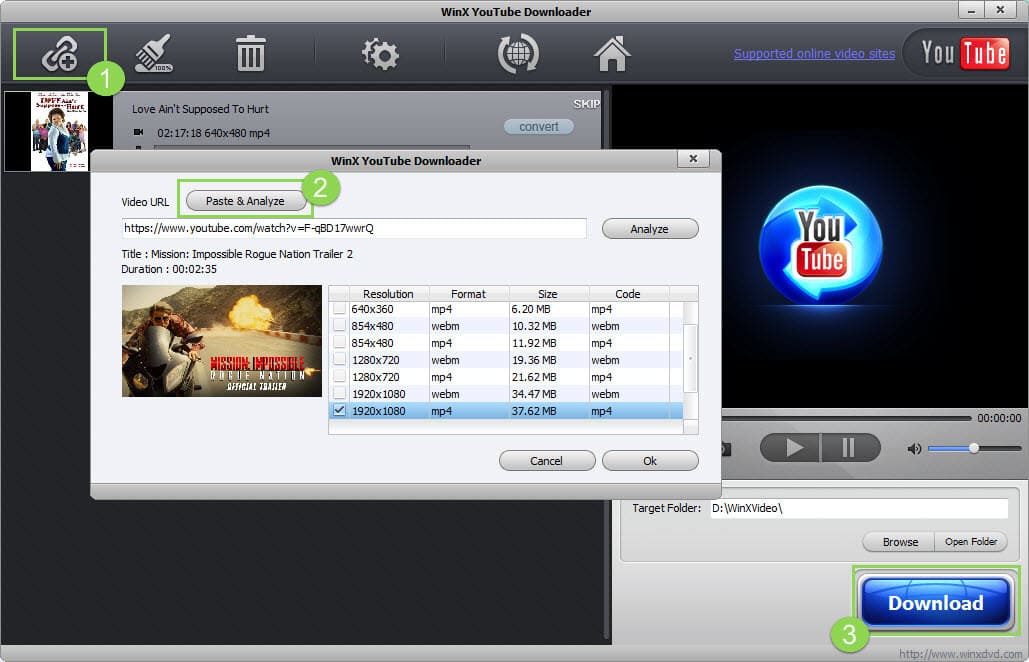The image size is (1029, 662).
Task: Click the Code column header
Action: point(628,293)
